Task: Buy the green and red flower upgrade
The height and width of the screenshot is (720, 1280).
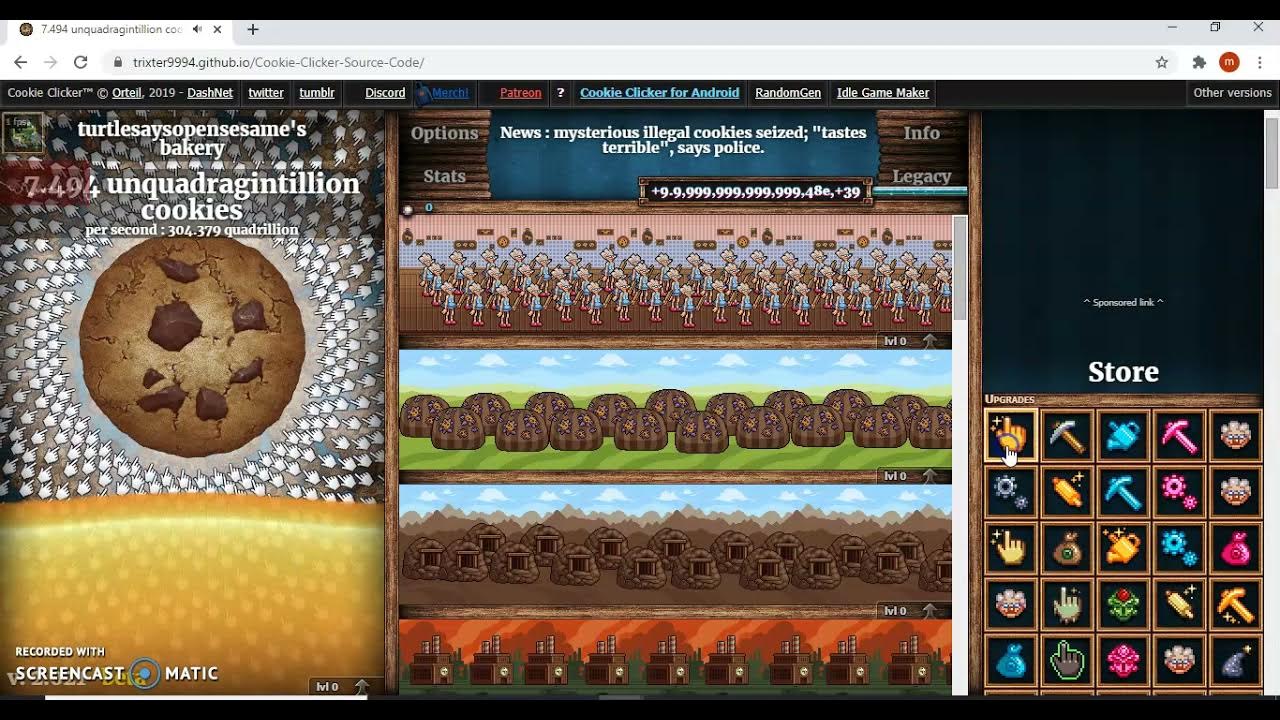Action: pyautogui.click(x=1123, y=604)
